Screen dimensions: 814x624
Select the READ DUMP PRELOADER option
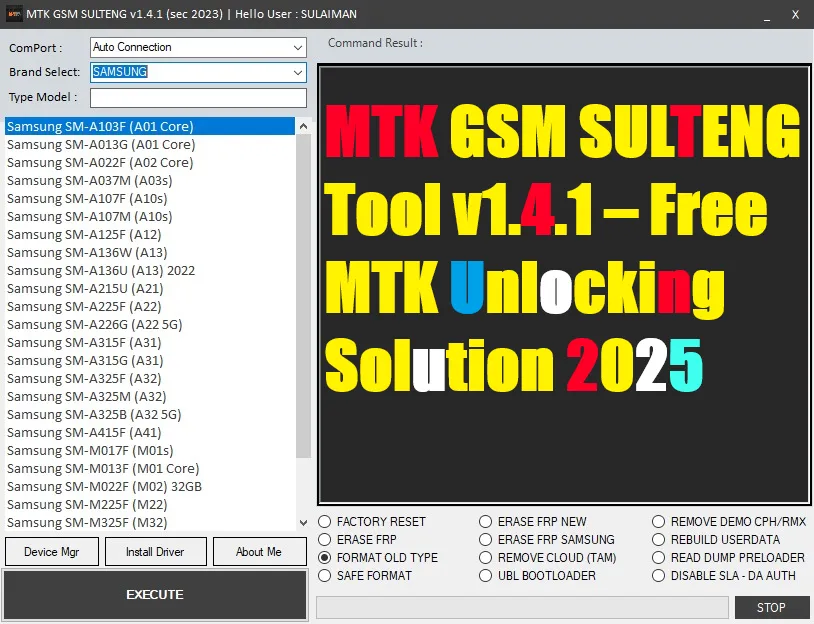[x=728, y=558]
